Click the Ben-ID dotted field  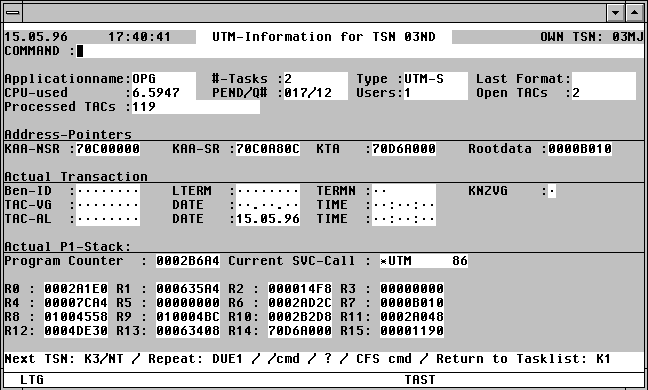pyautogui.click(x=108, y=191)
